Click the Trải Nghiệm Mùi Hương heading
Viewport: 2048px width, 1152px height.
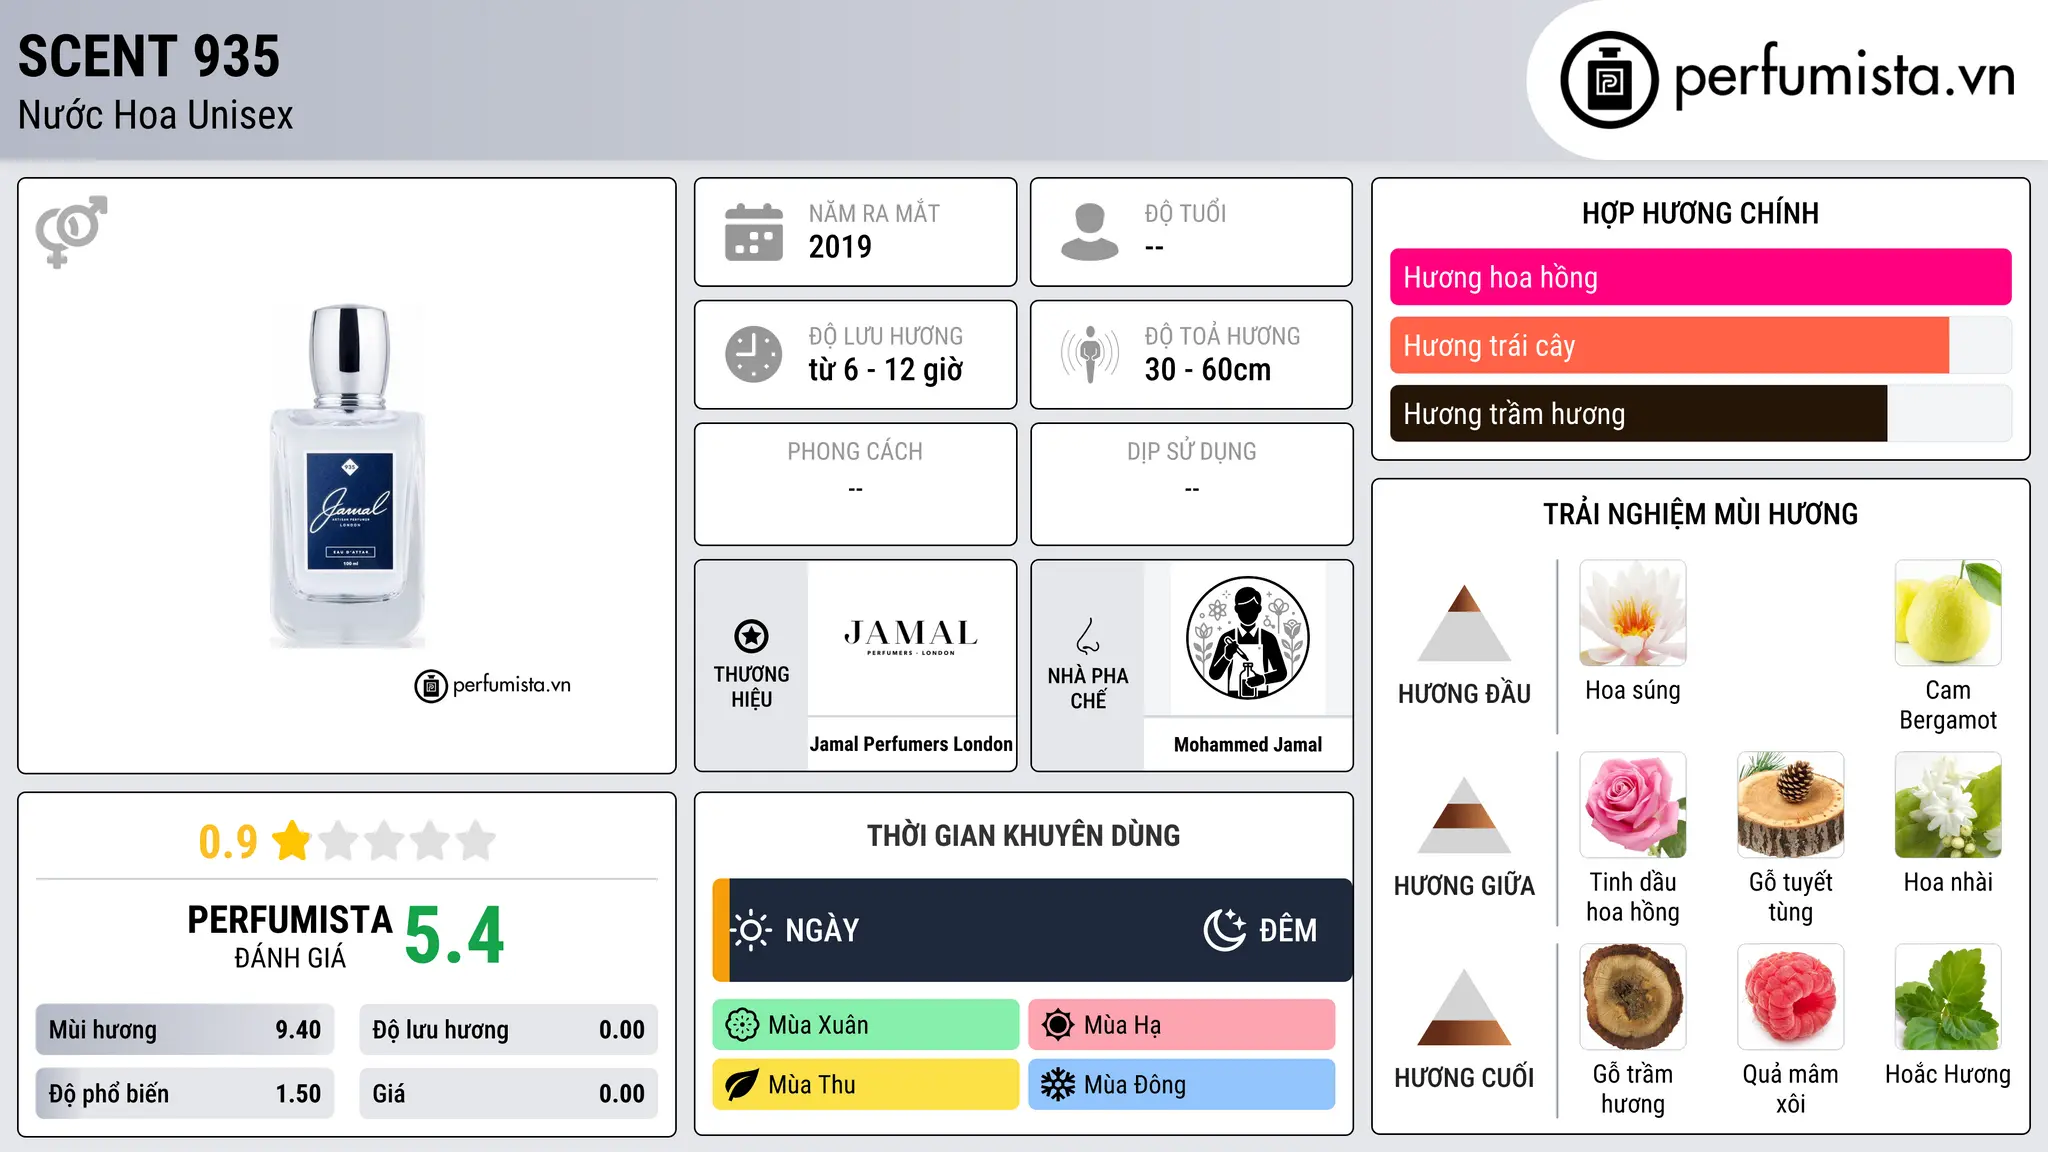click(x=1700, y=514)
